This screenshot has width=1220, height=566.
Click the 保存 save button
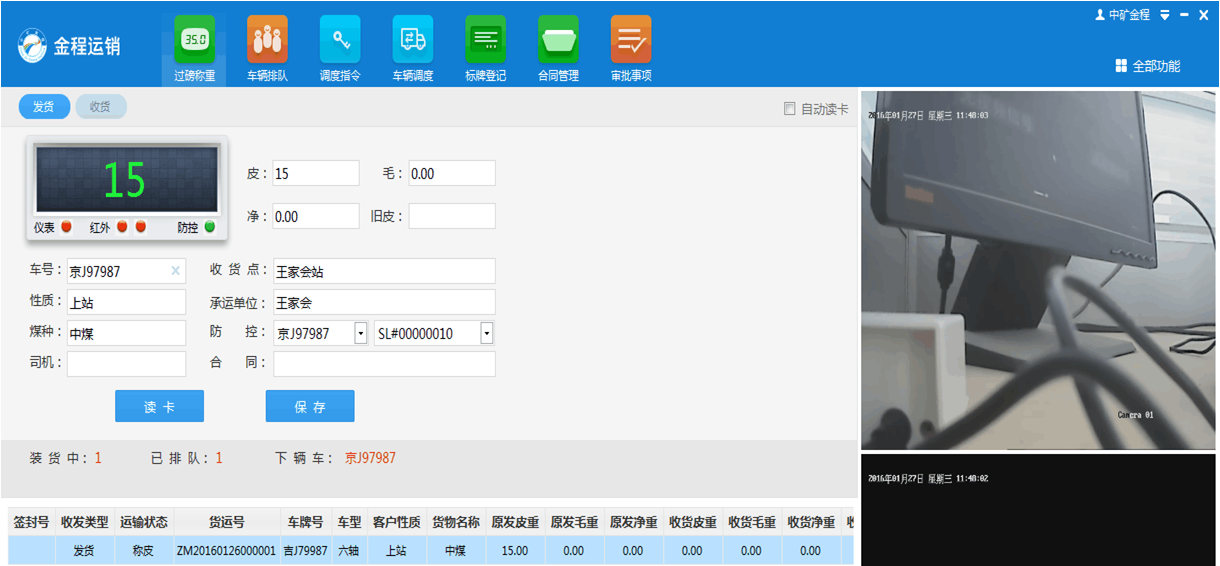(x=310, y=407)
